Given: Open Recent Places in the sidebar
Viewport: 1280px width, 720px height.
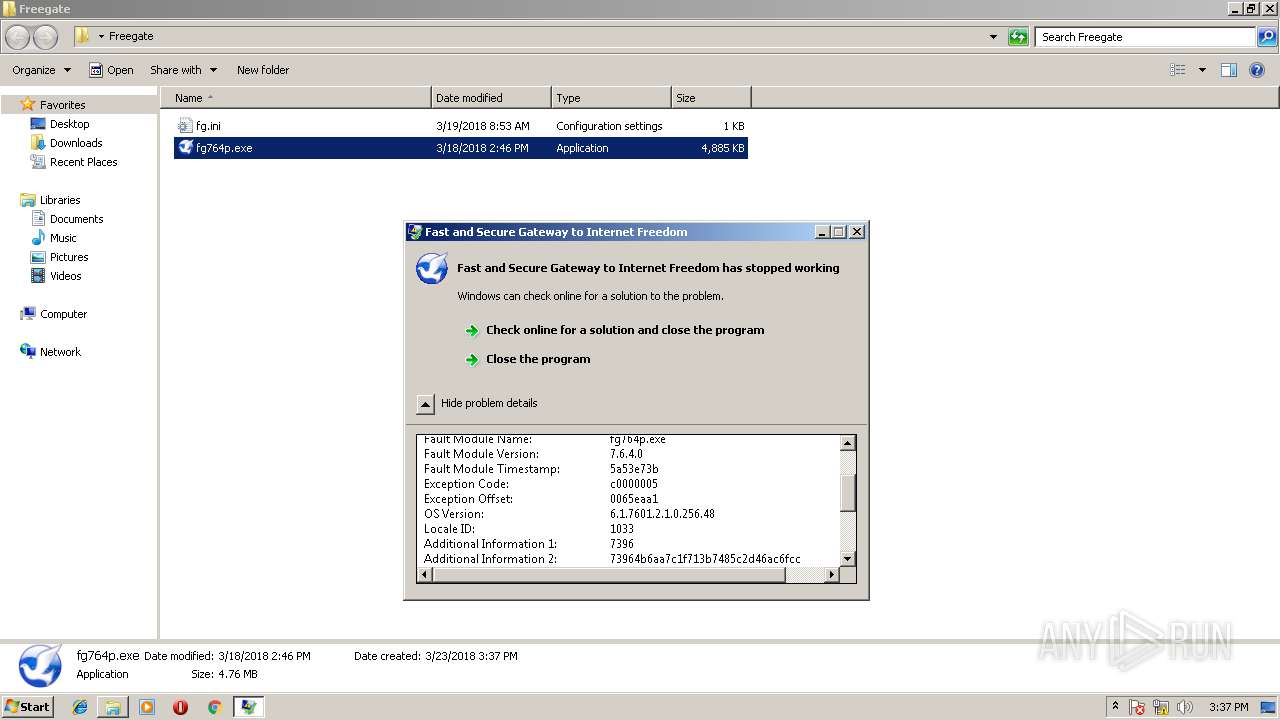Looking at the screenshot, I should (83, 162).
